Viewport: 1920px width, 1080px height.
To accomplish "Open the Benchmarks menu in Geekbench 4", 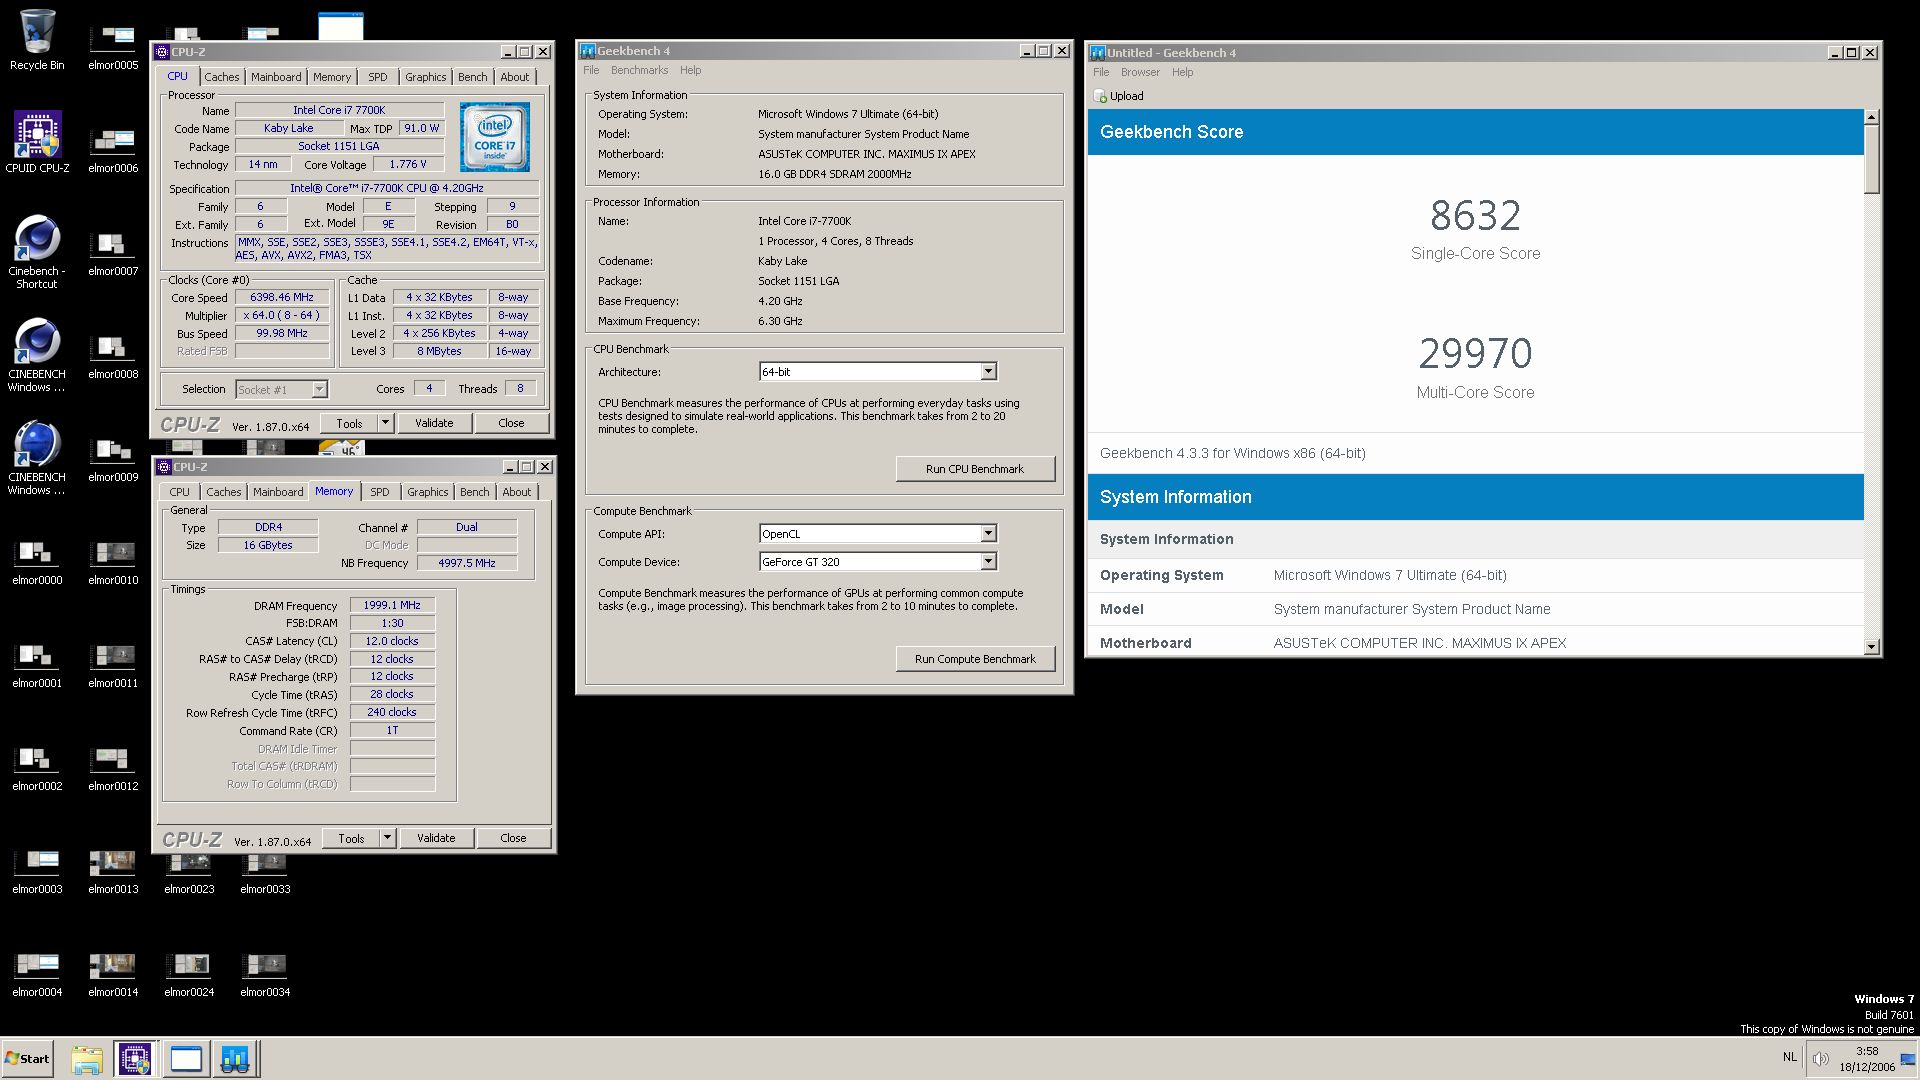I will pyautogui.click(x=639, y=70).
